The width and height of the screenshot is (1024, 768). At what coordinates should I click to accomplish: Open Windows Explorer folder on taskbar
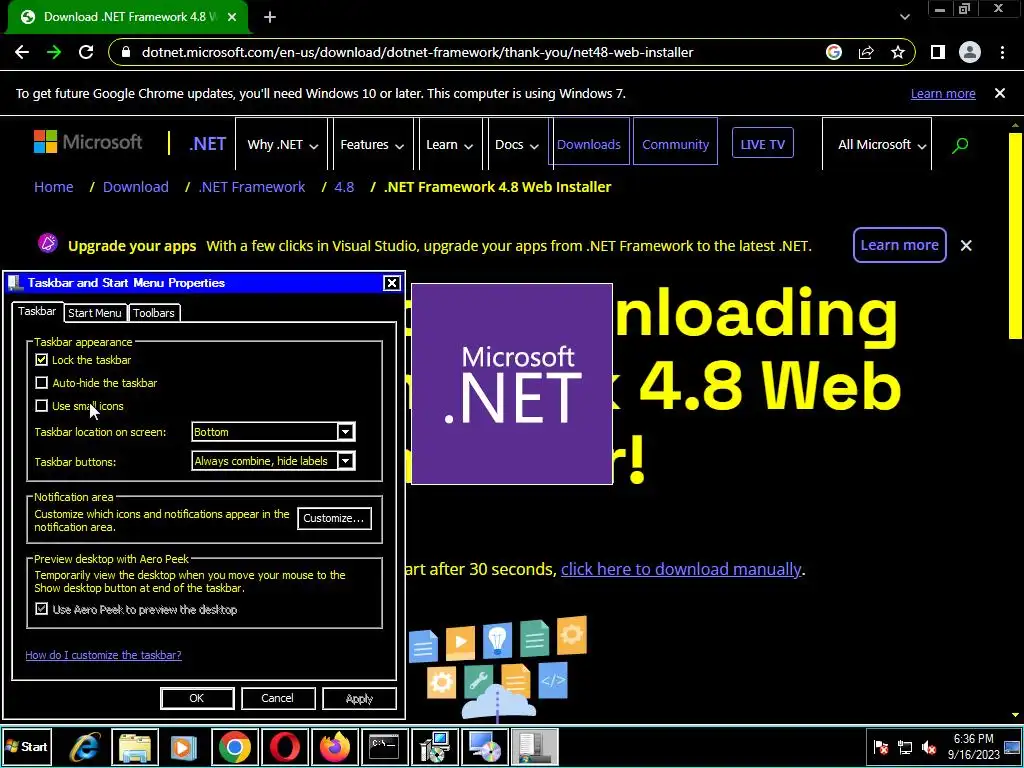click(135, 747)
